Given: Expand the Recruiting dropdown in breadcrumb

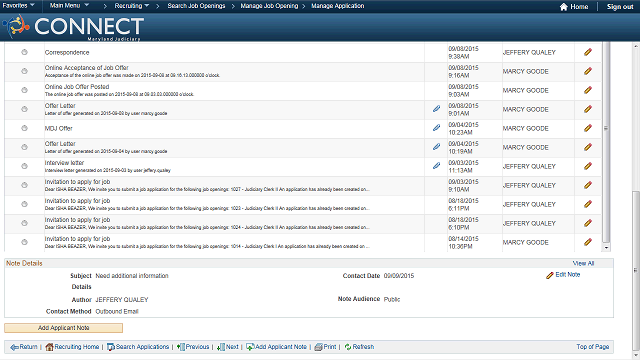Looking at the screenshot, I should tap(131, 6).
